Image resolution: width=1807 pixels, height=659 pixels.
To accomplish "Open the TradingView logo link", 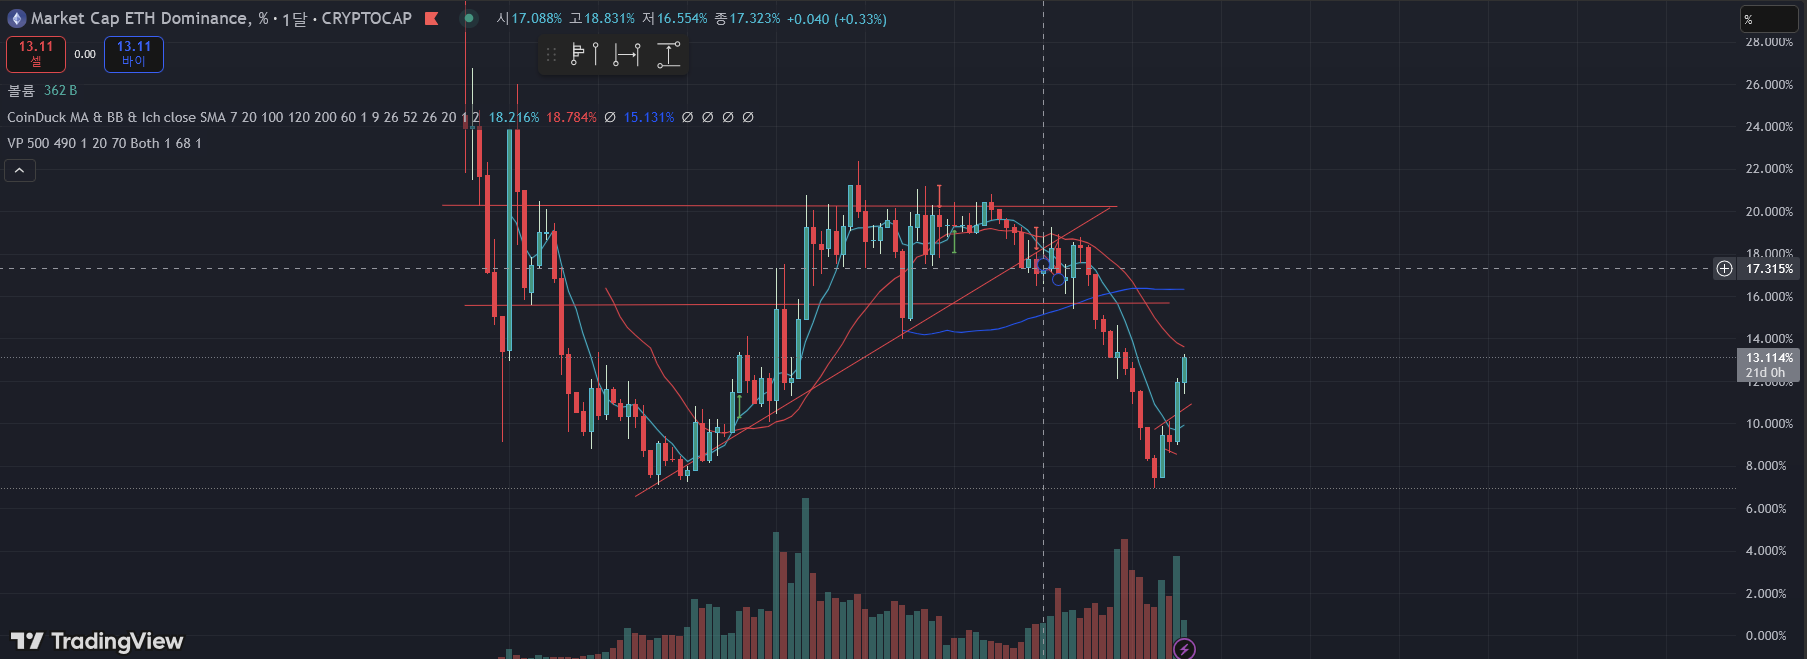I will click(97, 641).
